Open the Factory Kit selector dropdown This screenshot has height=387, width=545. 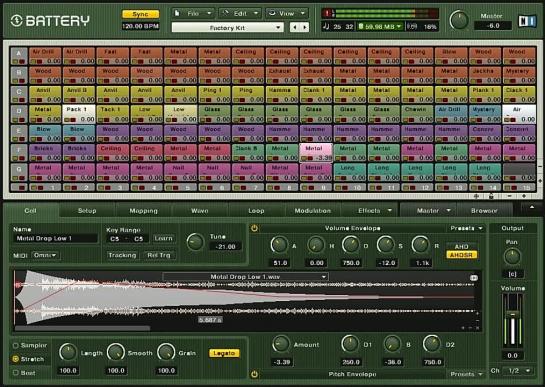[x=228, y=27]
